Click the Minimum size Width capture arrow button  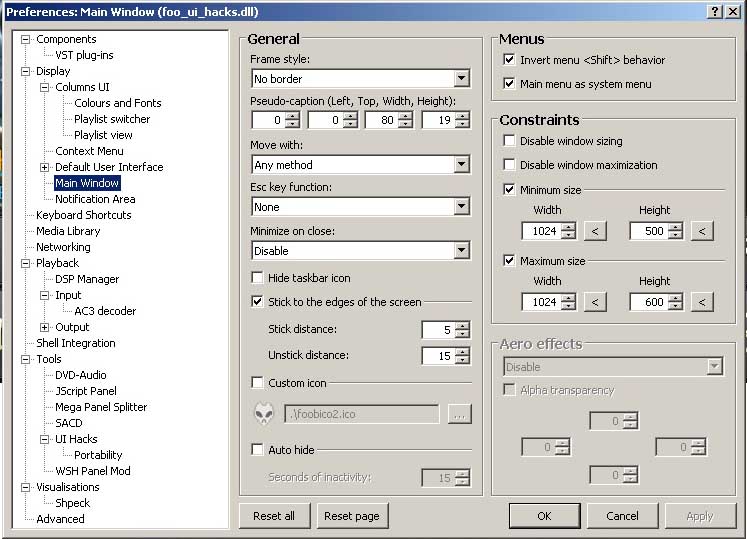[x=594, y=231]
